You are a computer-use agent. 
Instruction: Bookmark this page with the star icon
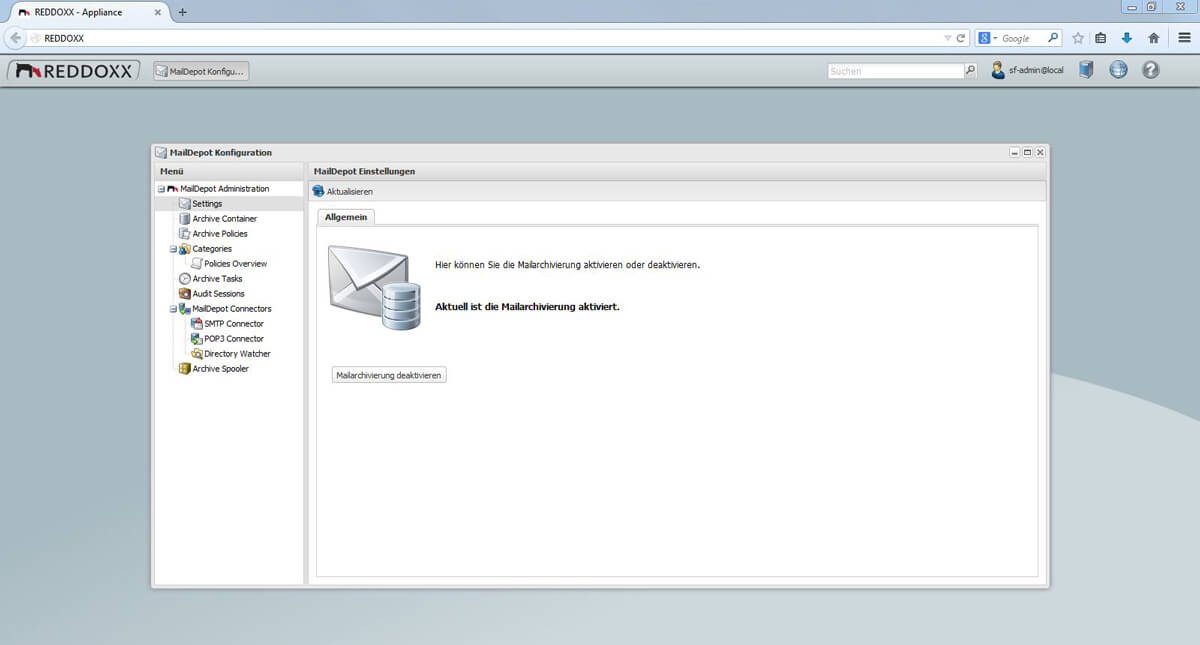click(x=1078, y=38)
